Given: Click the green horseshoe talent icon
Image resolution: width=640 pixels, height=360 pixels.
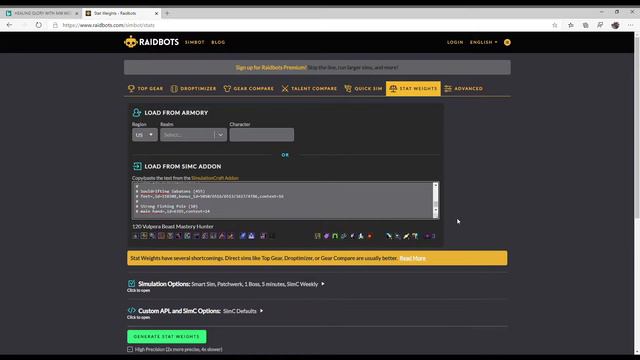Looking at the screenshot, I should coord(335,236).
